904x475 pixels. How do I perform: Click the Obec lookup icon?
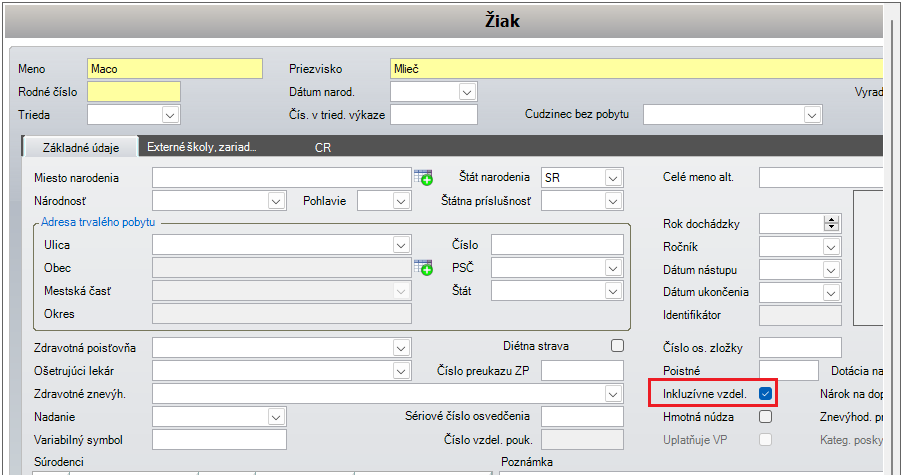pos(424,268)
